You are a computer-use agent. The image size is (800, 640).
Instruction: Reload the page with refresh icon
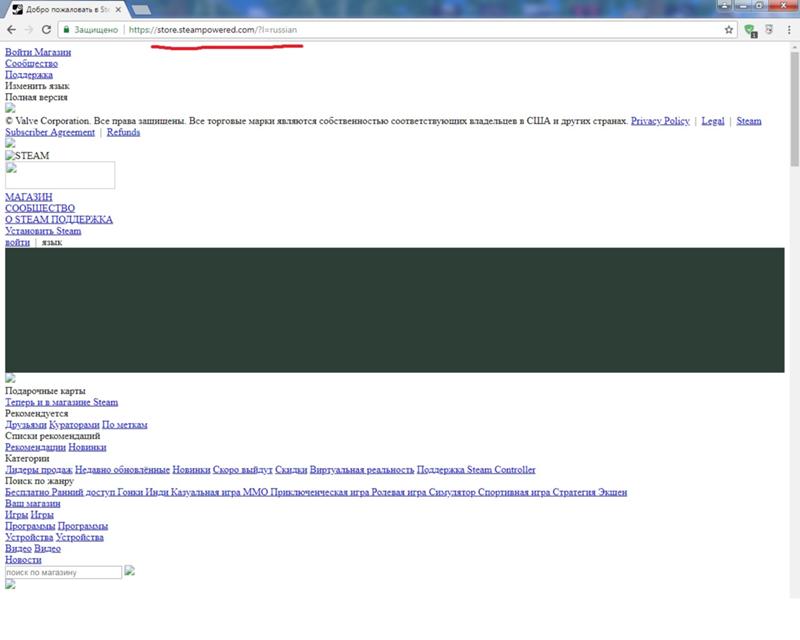coord(46,30)
